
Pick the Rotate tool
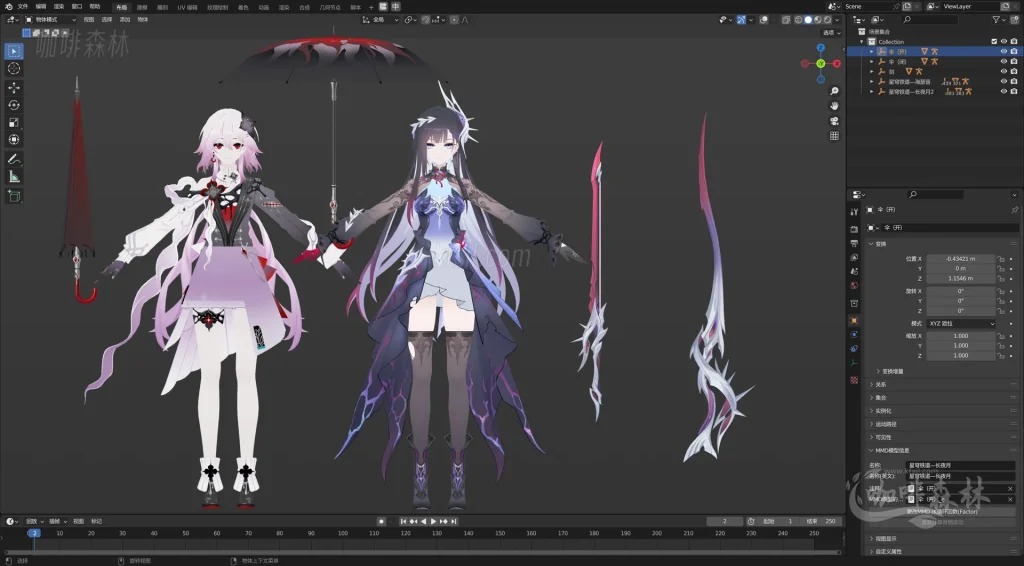[14, 105]
